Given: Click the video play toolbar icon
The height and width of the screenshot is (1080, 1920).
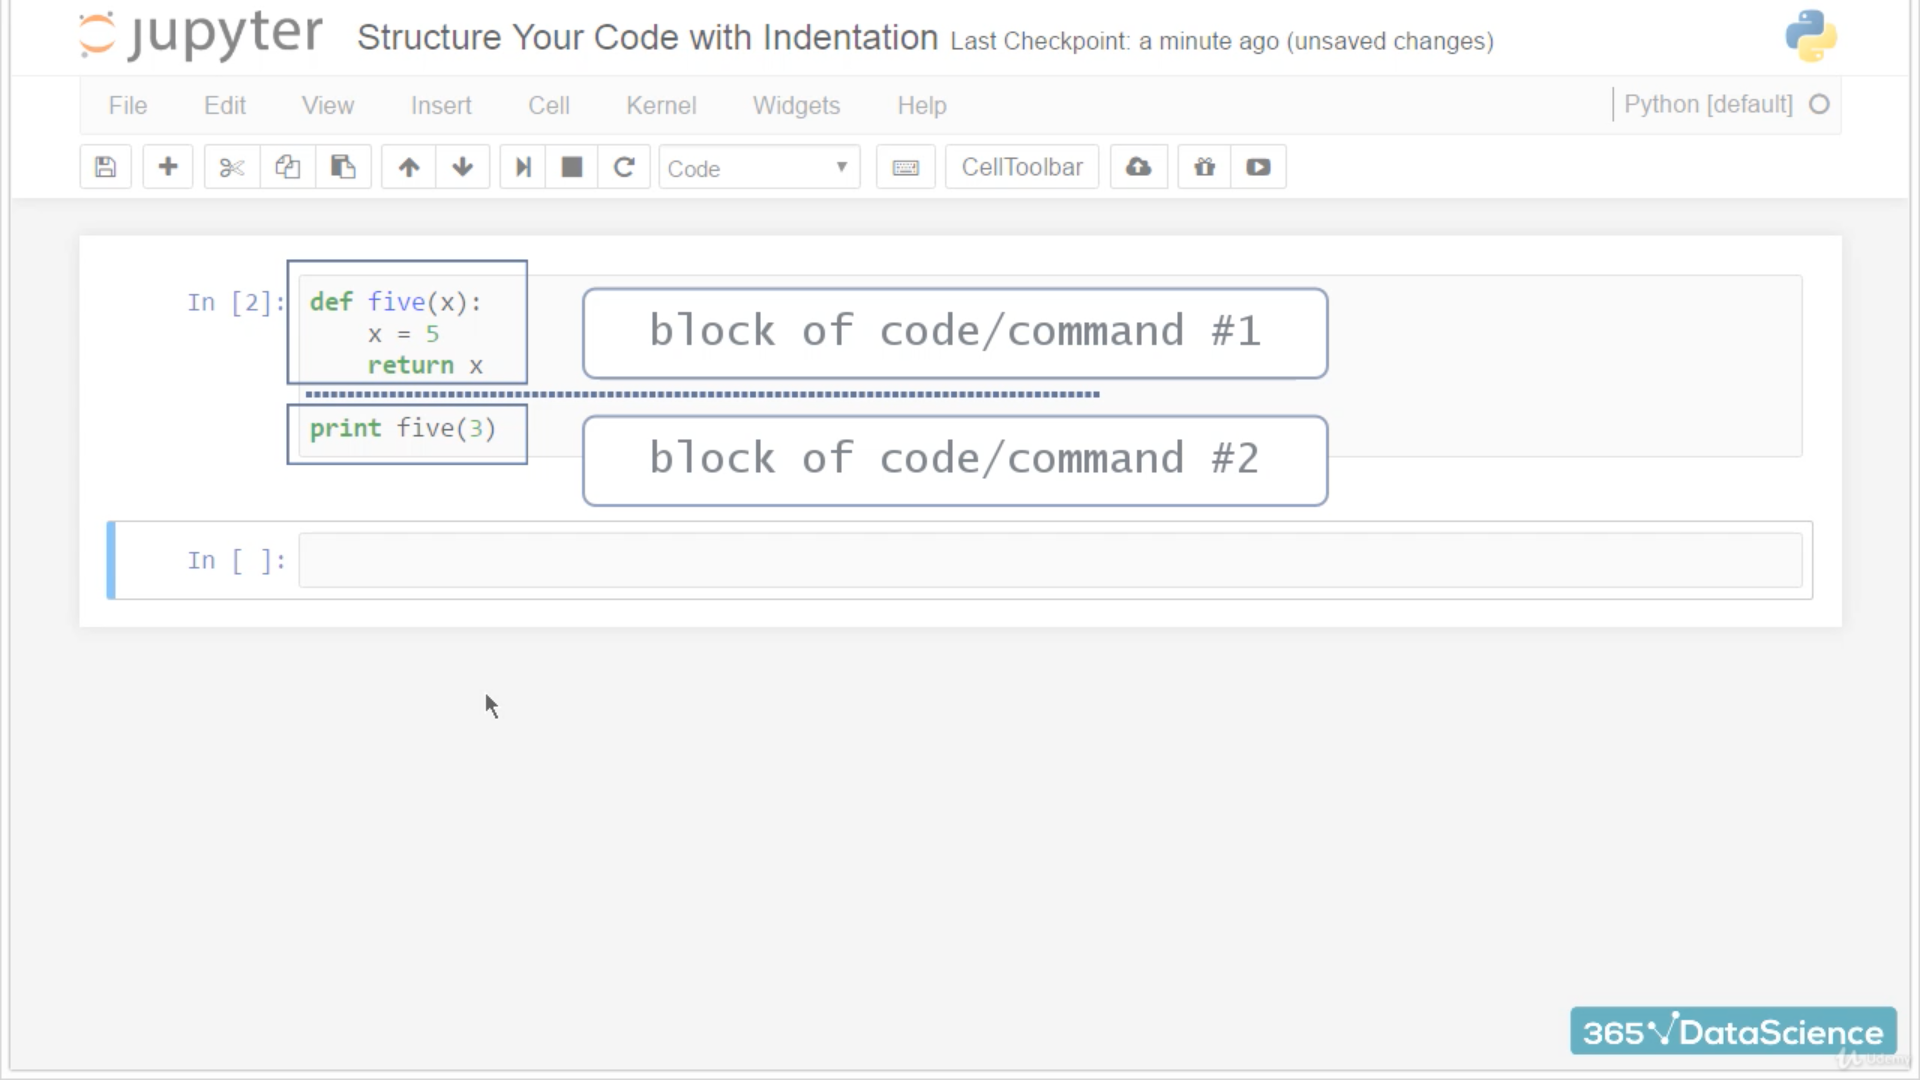Looking at the screenshot, I should pyautogui.click(x=1258, y=167).
